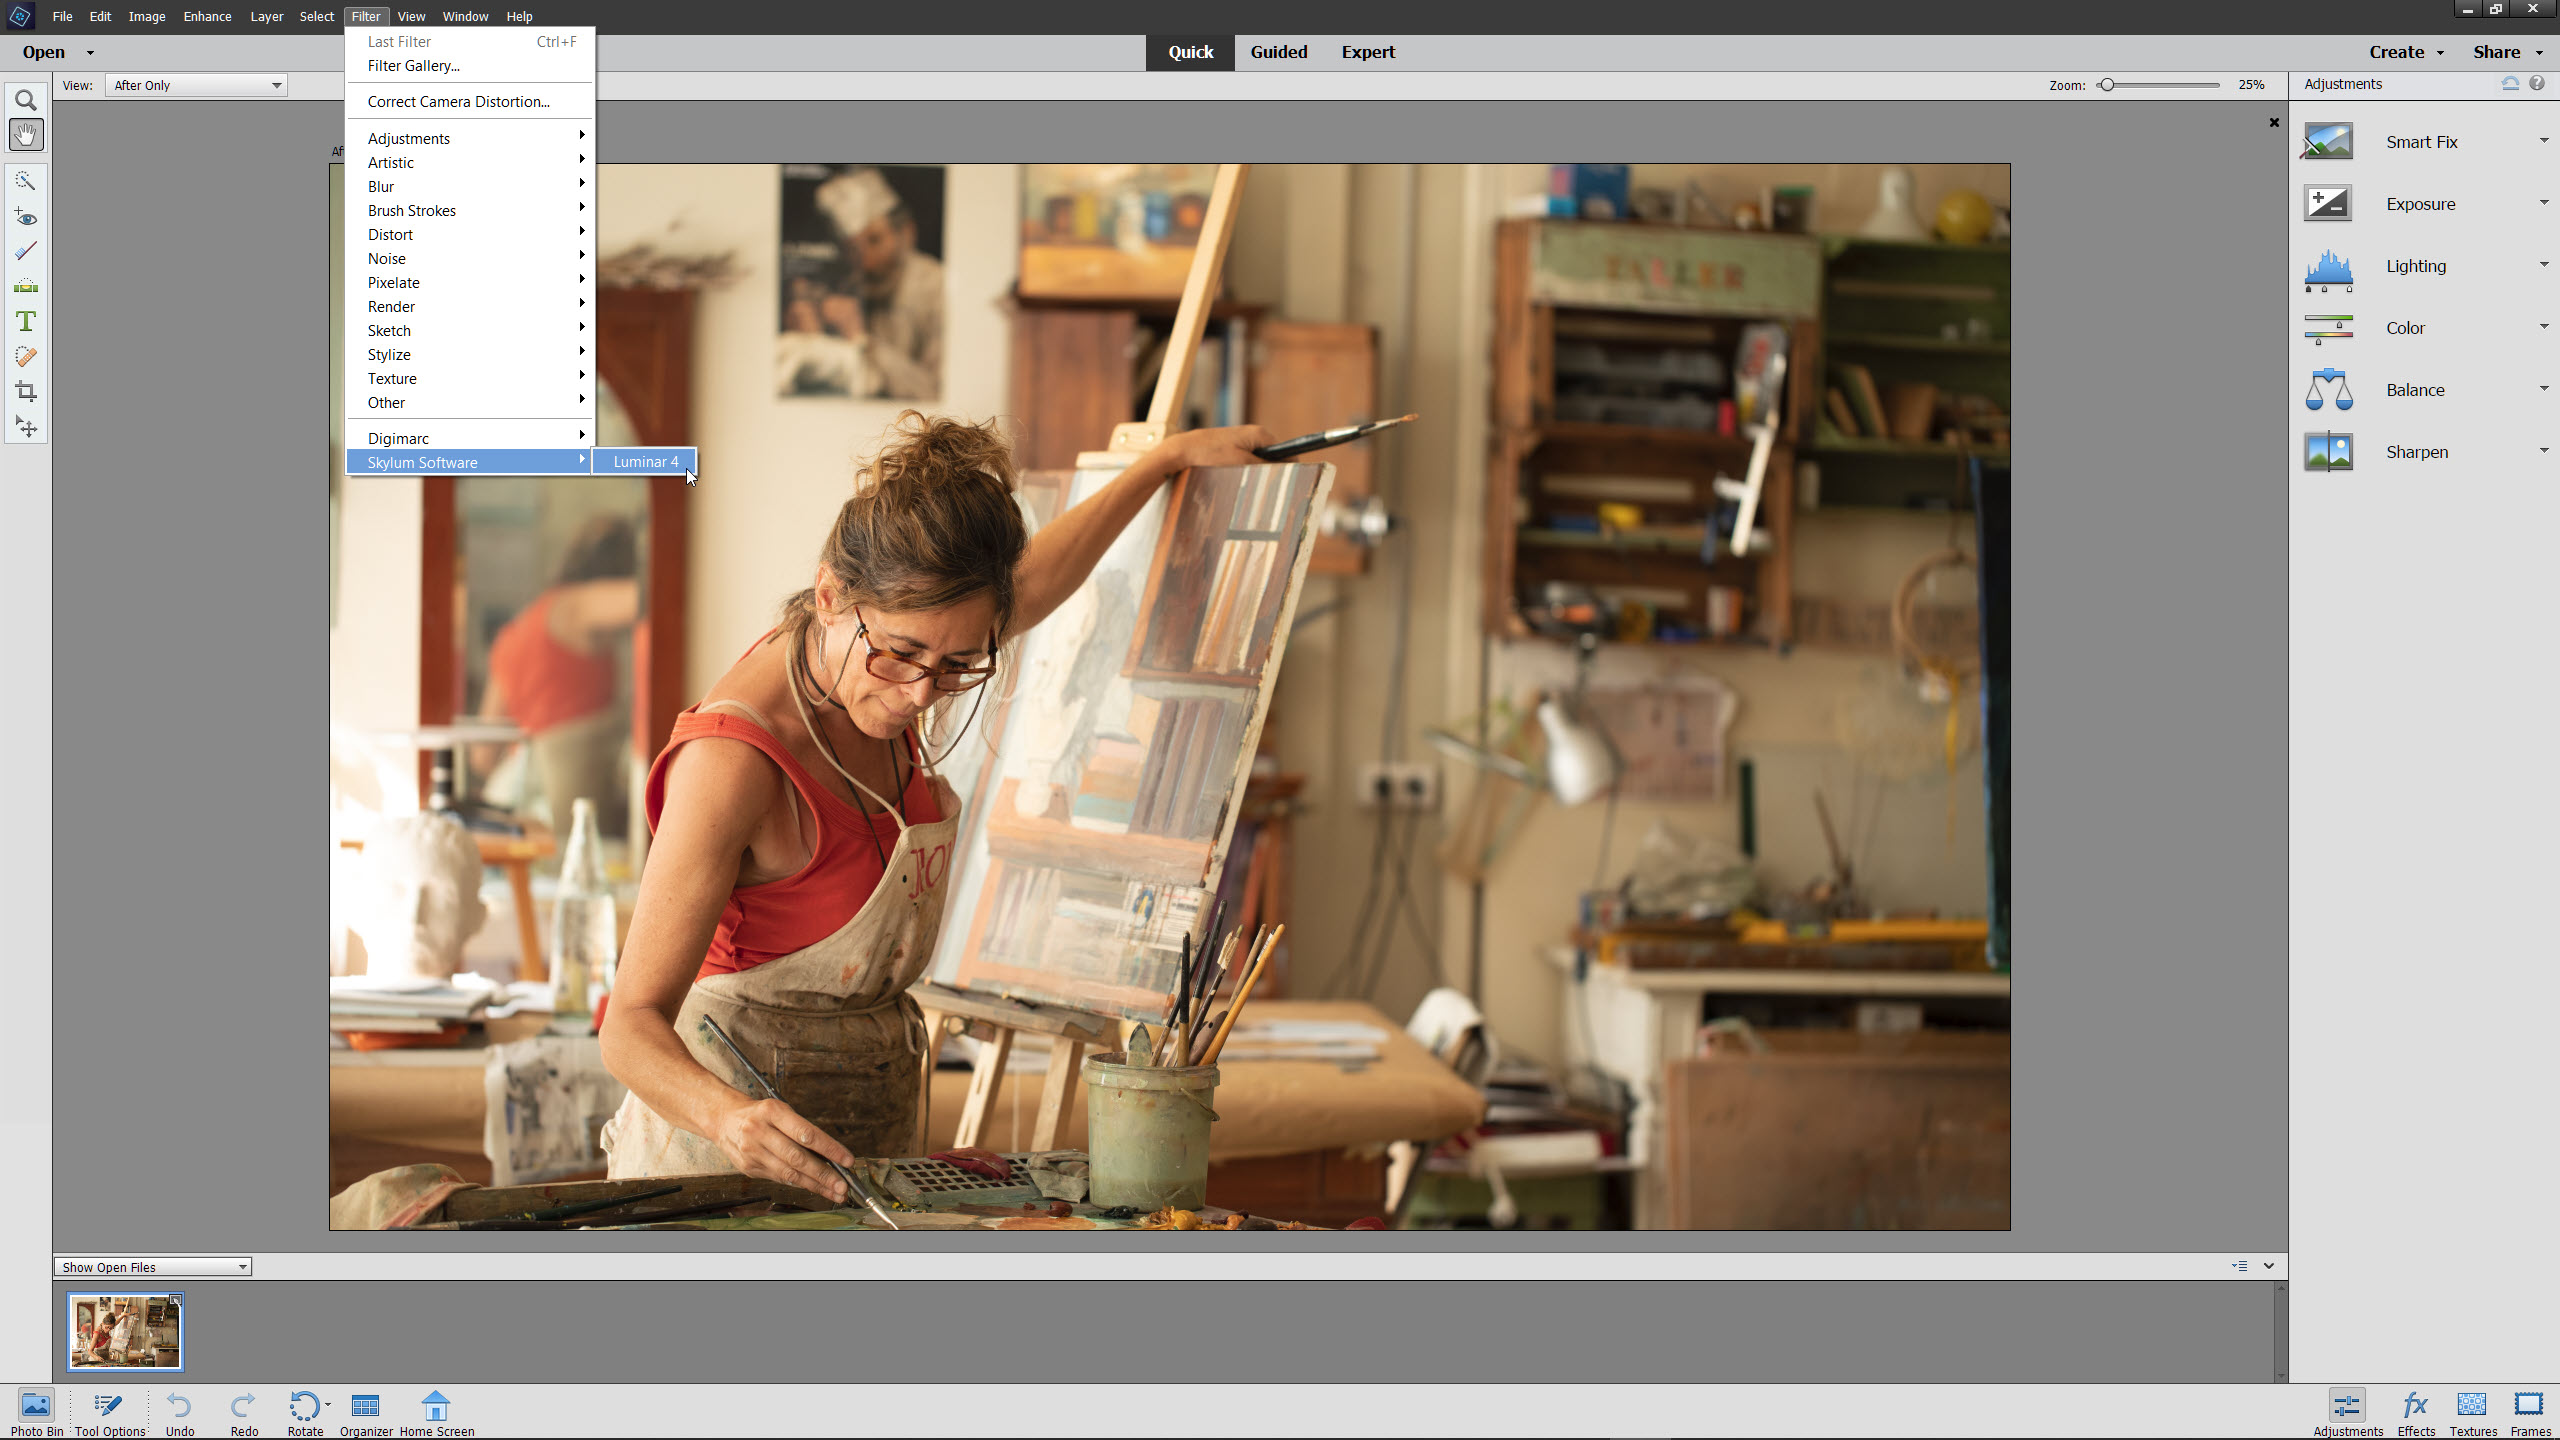The width and height of the screenshot is (2560, 1440).
Task: Select the Zoom tool
Action: [x=25, y=100]
